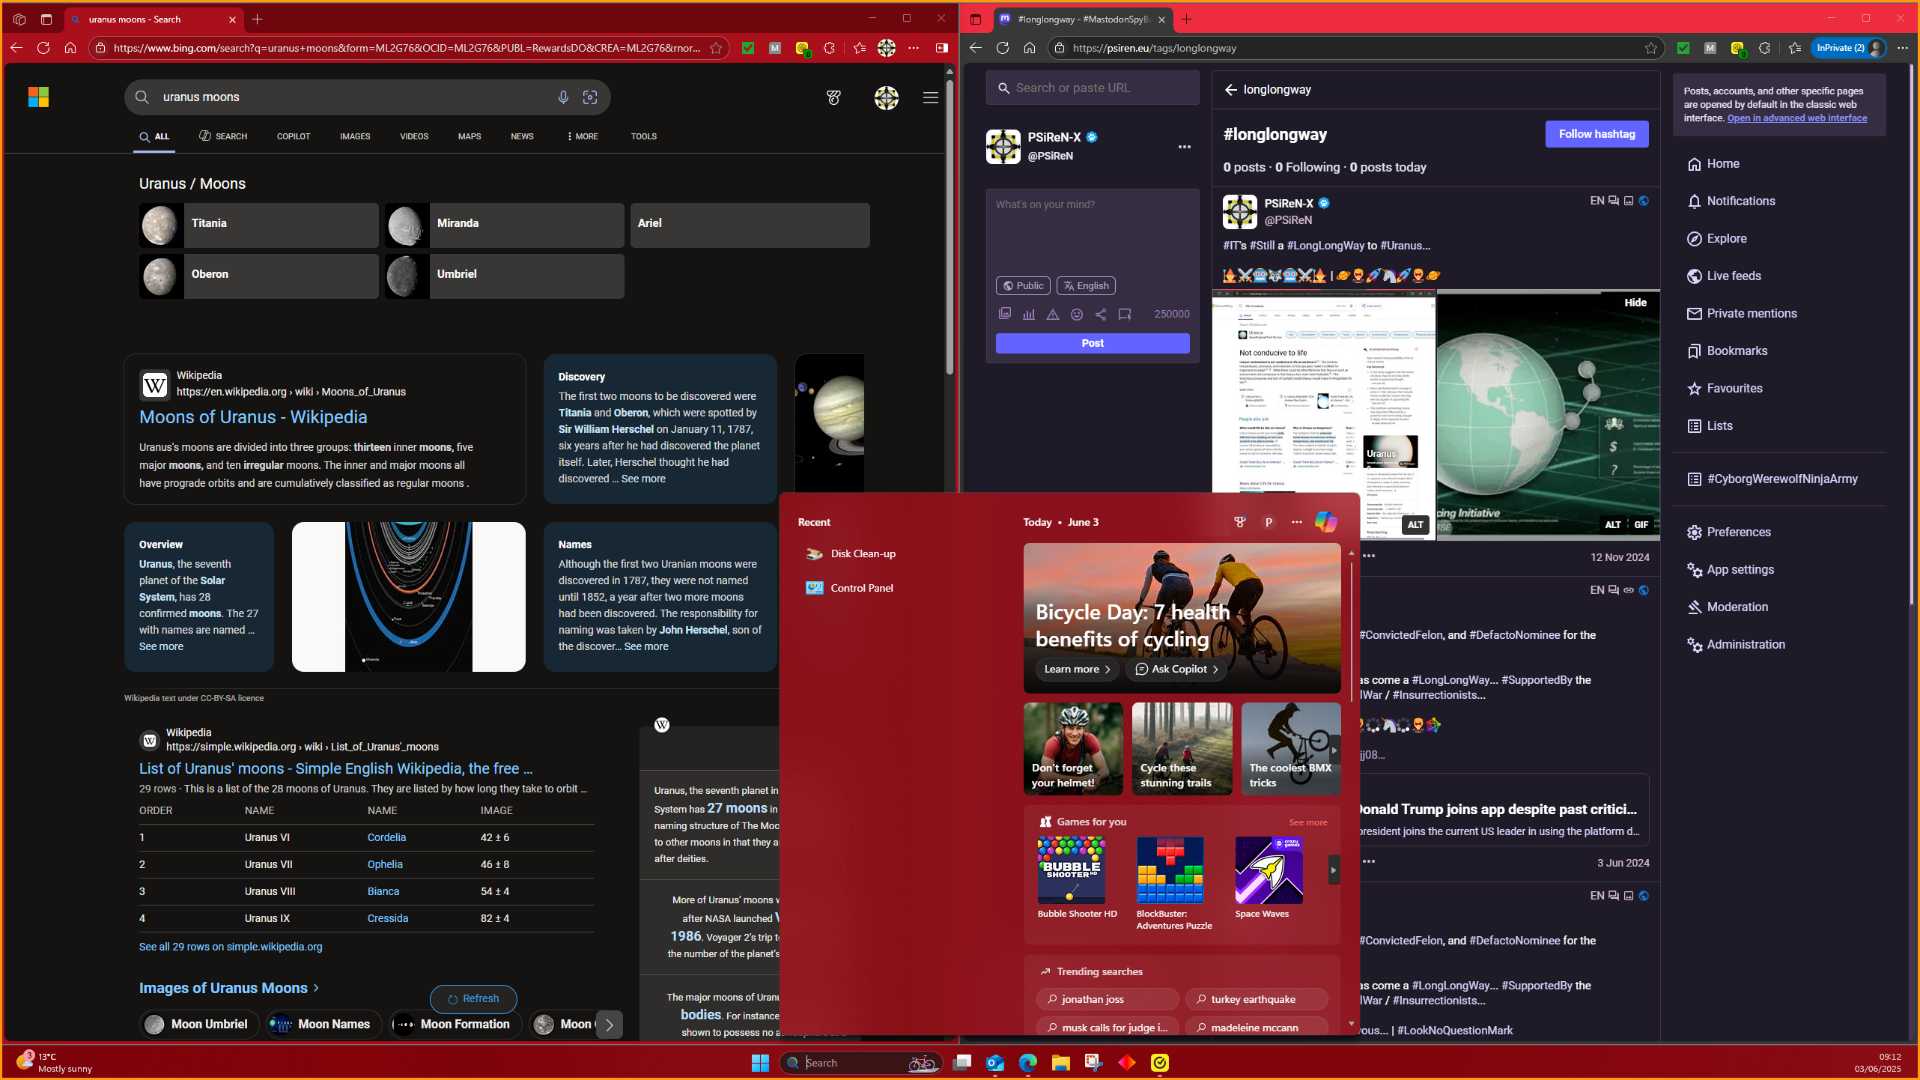Click the Bing page vertical scrollbar

[x=949, y=230]
